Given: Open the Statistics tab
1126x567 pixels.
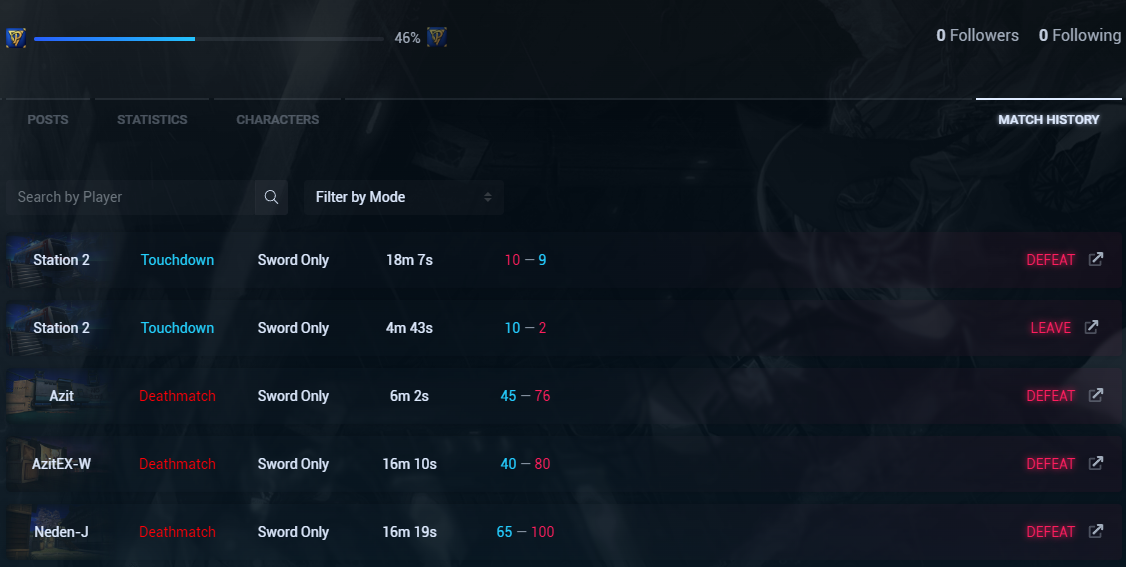Looking at the screenshot, I should click(x=152, y=120).
